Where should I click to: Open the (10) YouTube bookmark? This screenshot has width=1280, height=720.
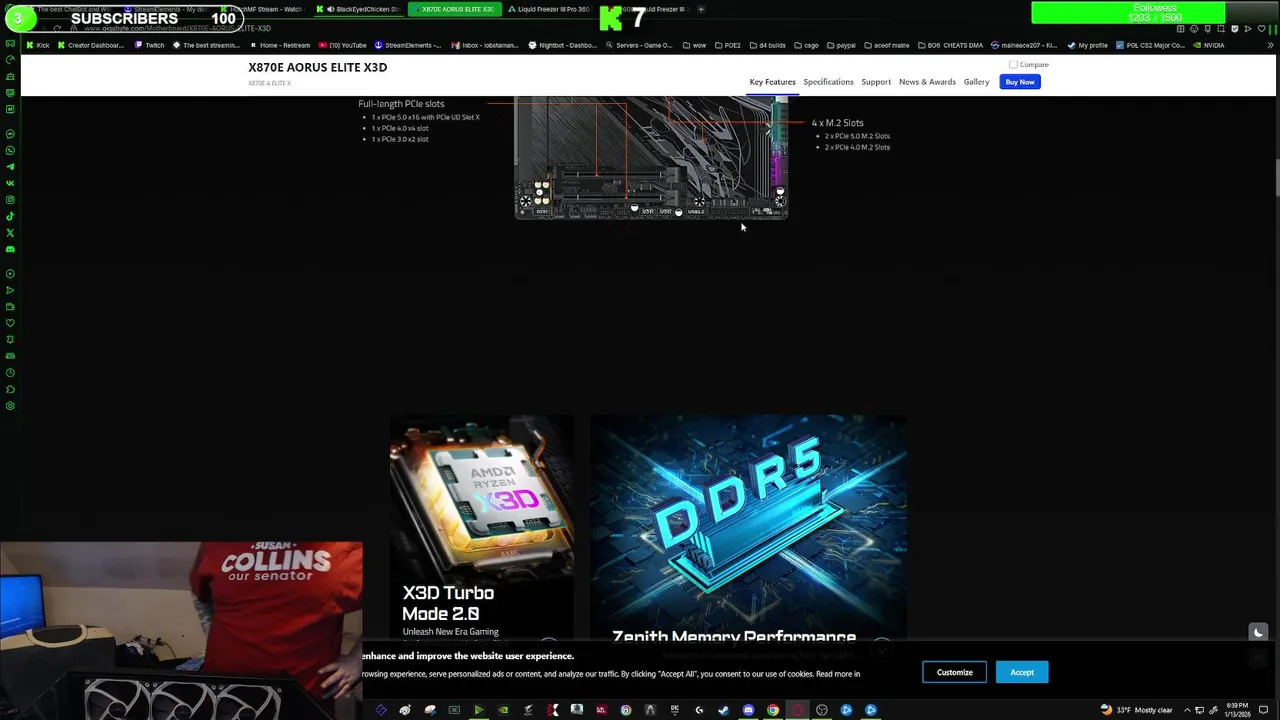tap(342, 45)
